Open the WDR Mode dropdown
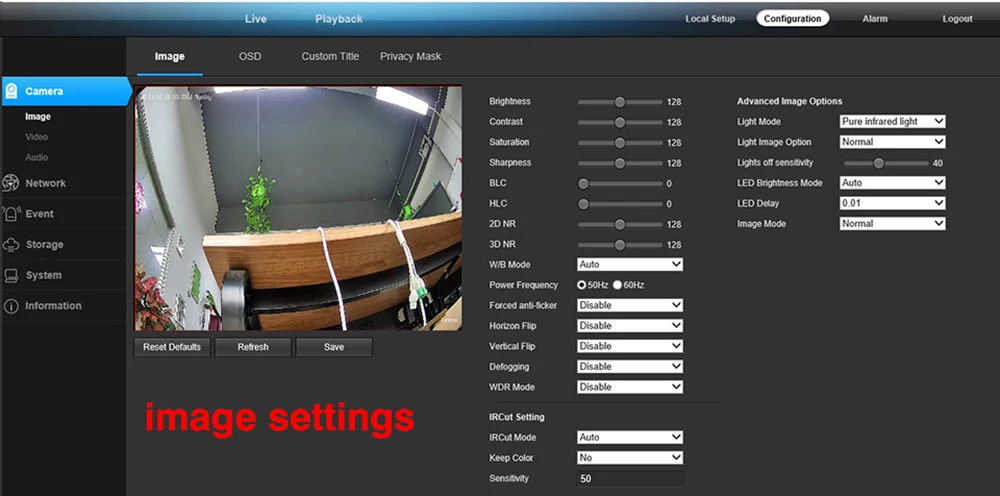 click(x=629, y=387)
